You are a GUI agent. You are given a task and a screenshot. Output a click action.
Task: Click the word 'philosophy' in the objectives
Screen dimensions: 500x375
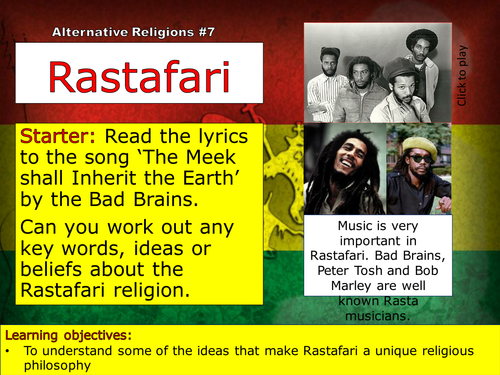(57, 366)
